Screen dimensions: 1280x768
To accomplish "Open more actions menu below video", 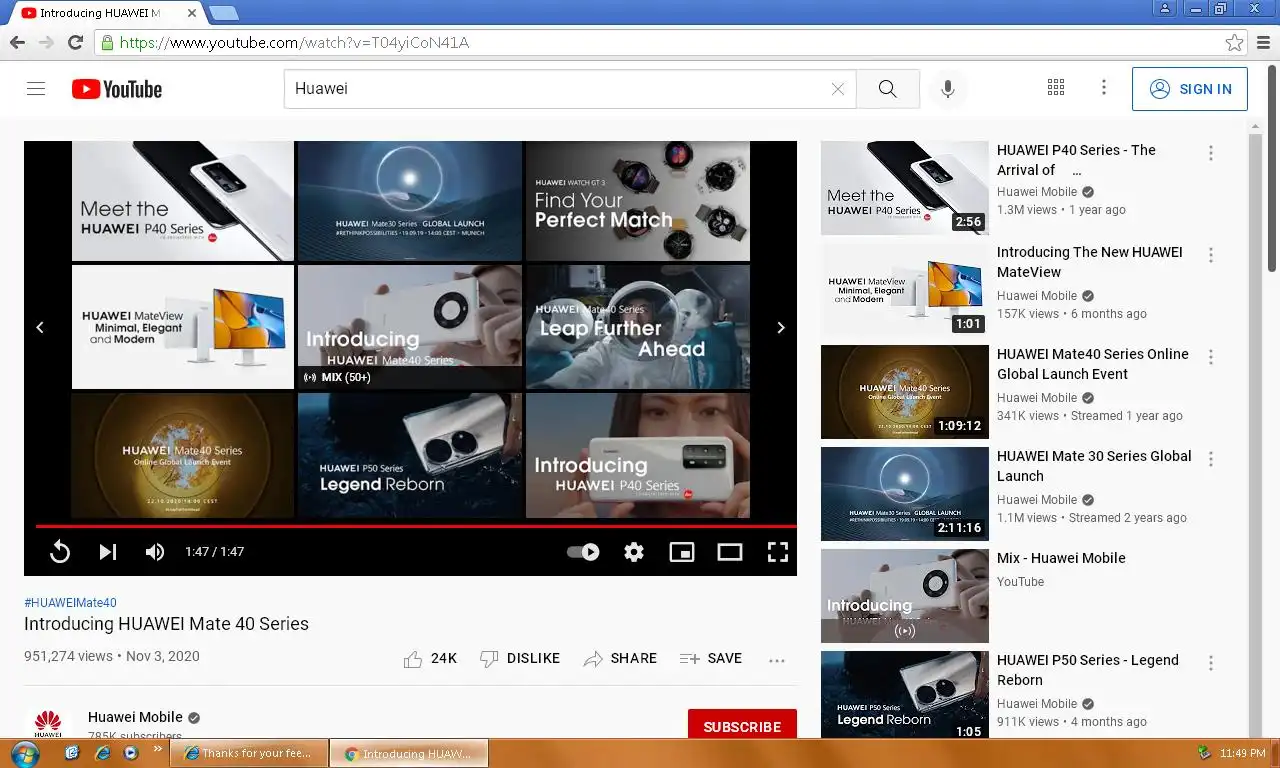I will 777,660.
